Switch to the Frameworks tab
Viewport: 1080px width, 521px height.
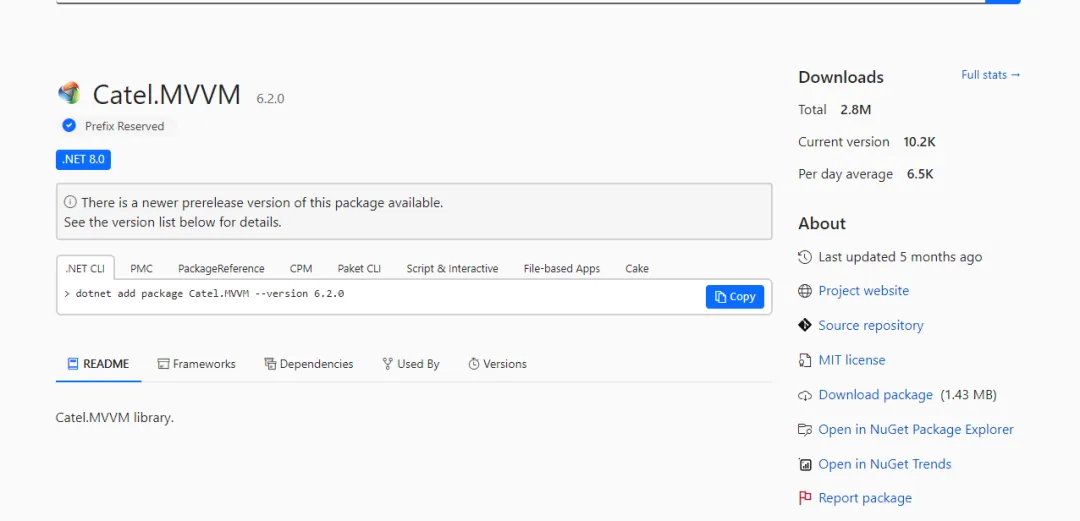tap(196, 364)
